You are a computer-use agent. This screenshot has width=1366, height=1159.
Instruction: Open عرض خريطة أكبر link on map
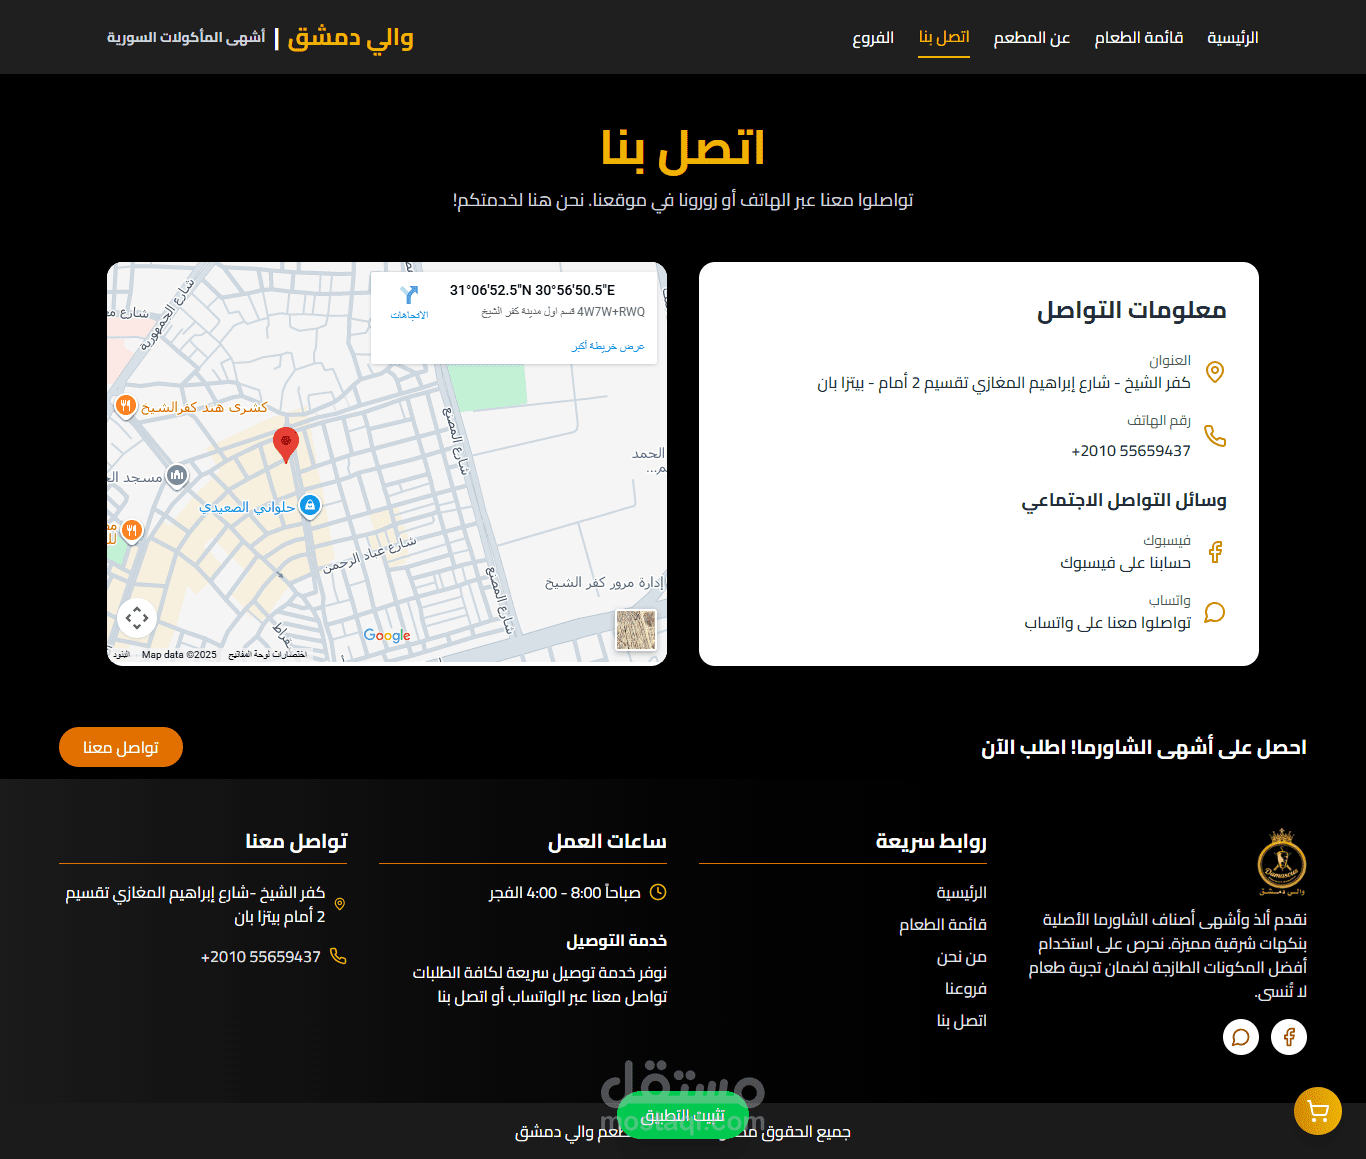point(608,346)
